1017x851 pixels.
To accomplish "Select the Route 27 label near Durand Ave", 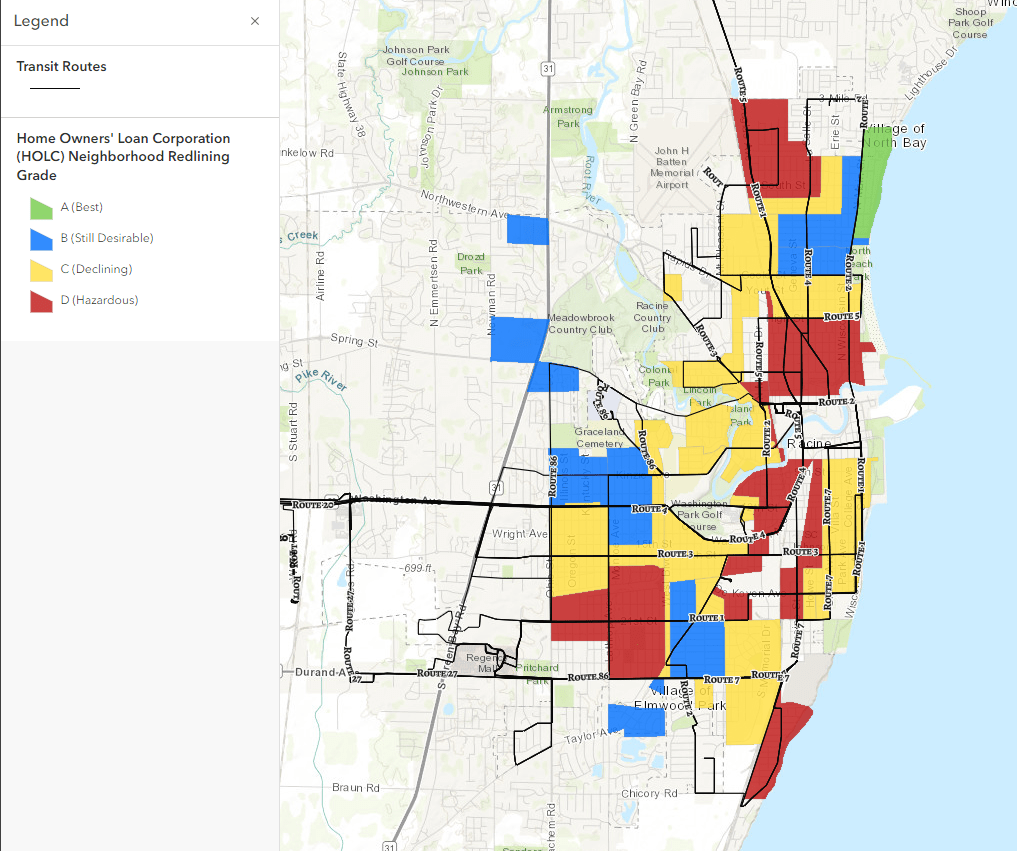I will pos(438,674).
